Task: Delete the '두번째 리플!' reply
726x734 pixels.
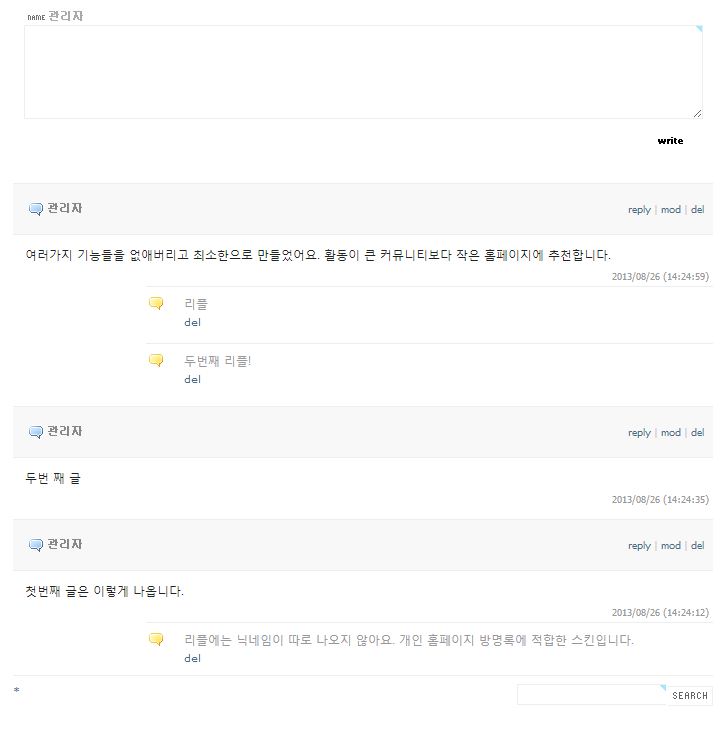Action: point(193,380)
